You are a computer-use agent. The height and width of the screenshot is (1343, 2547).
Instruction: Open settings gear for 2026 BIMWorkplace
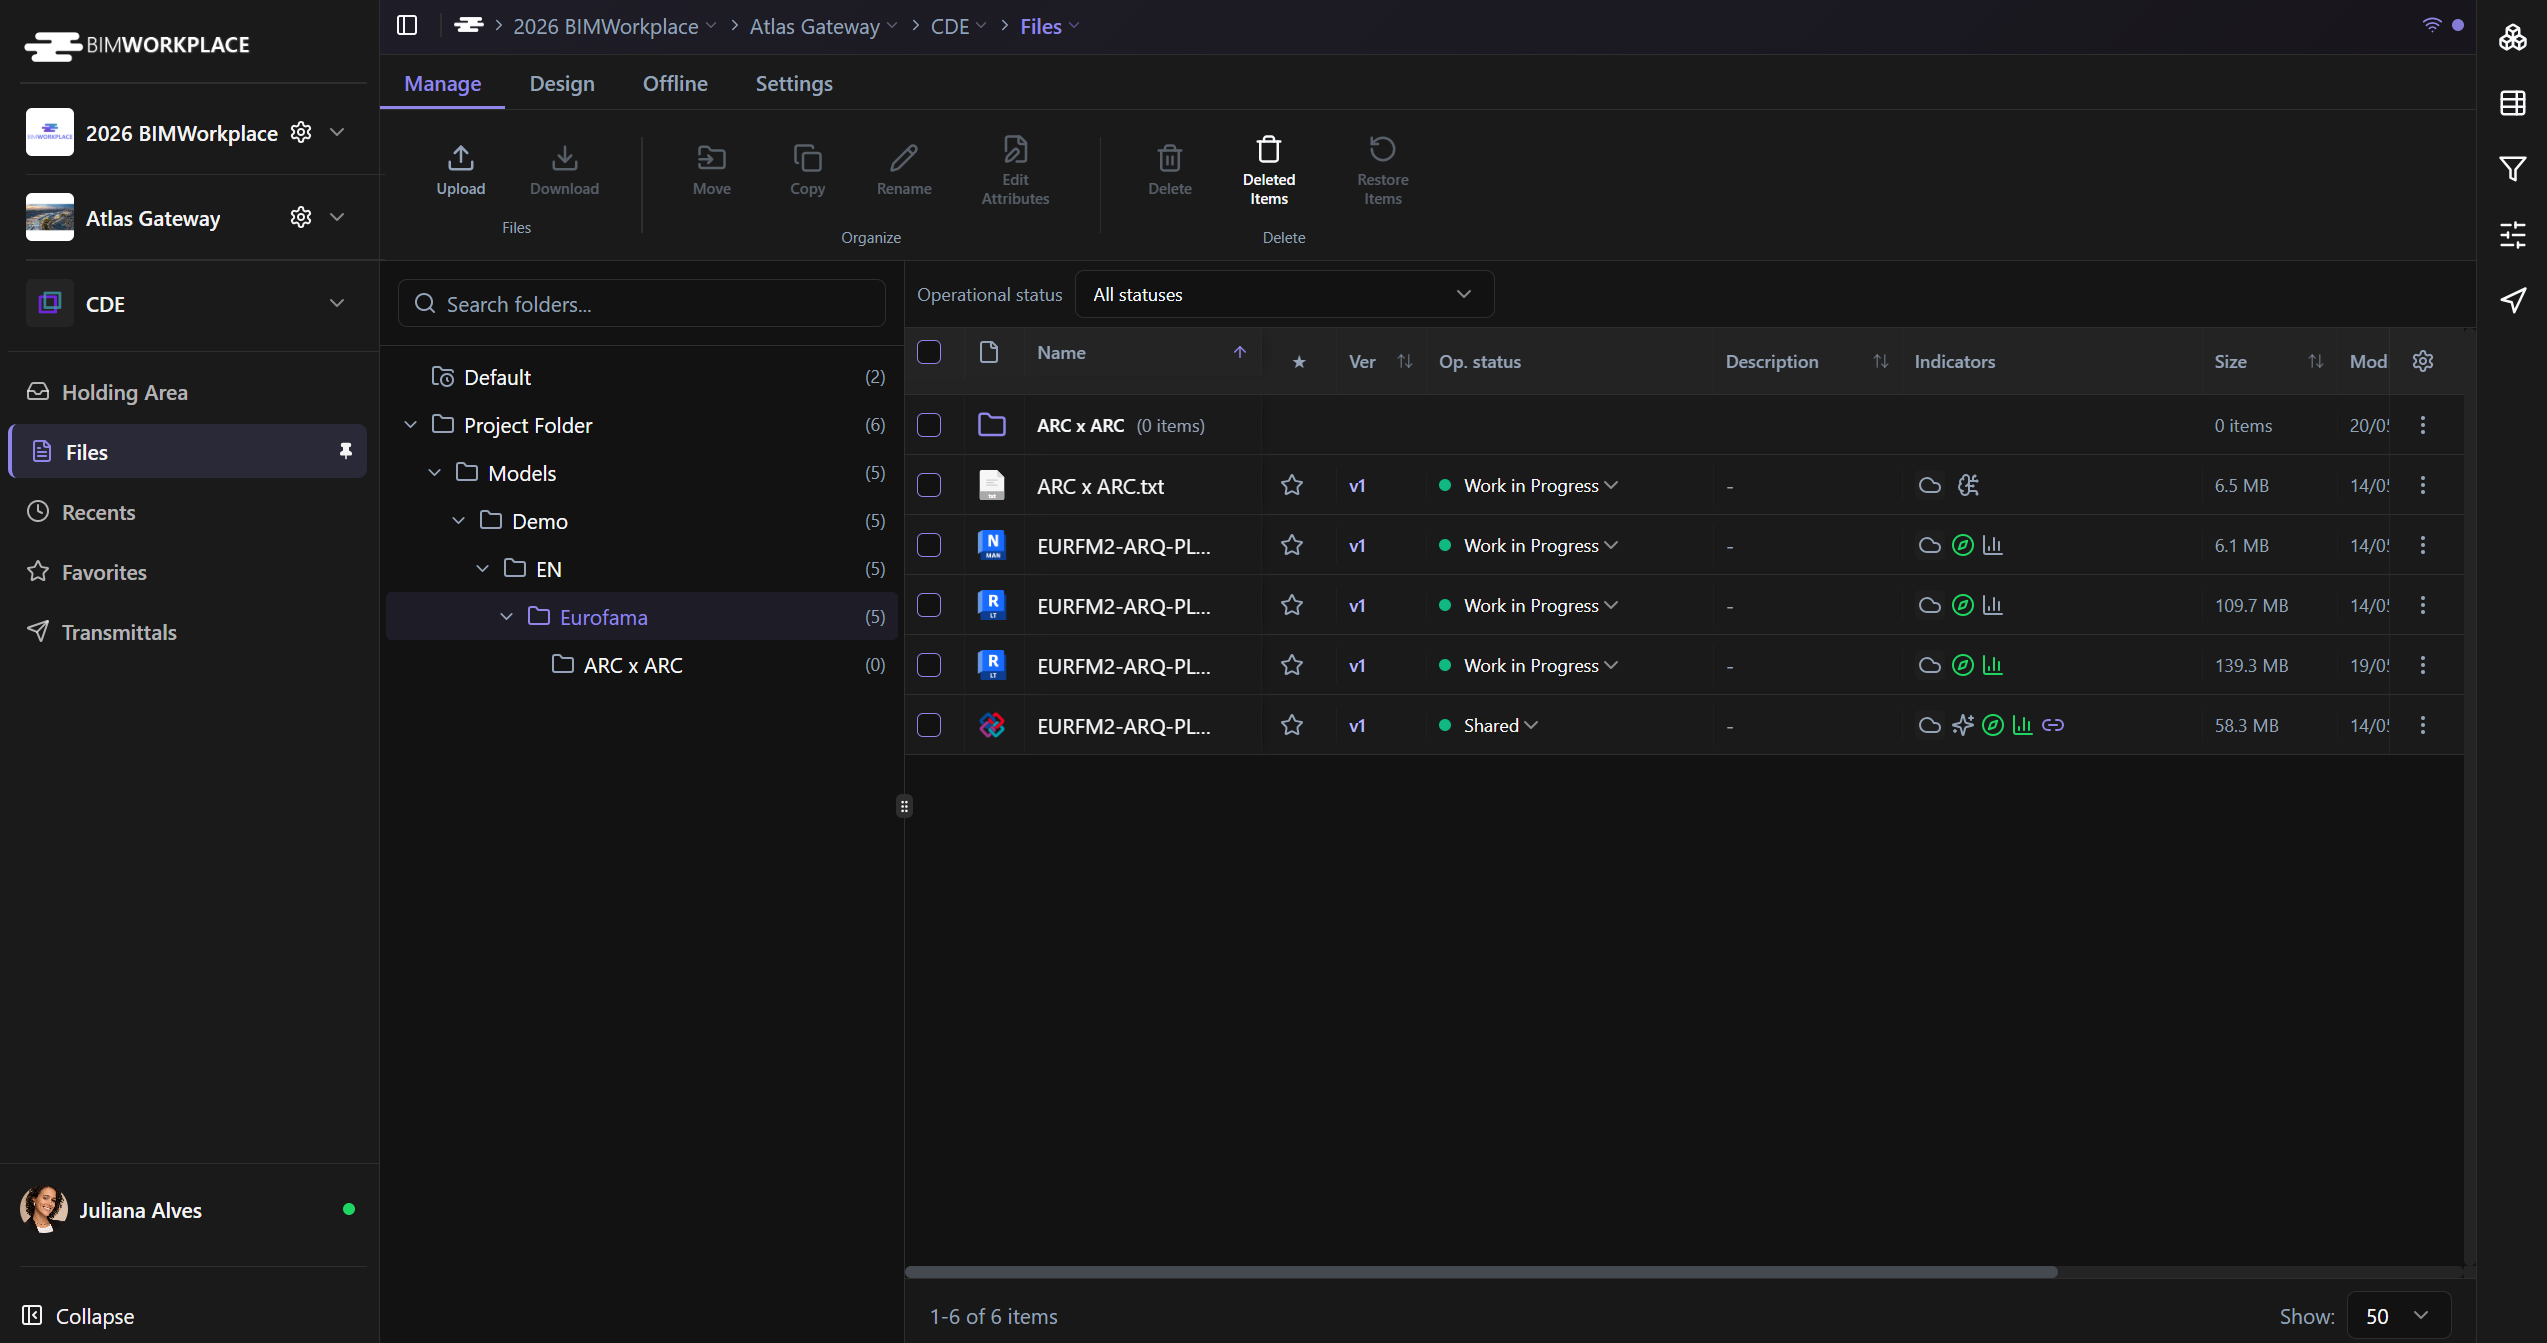[301, 132]
